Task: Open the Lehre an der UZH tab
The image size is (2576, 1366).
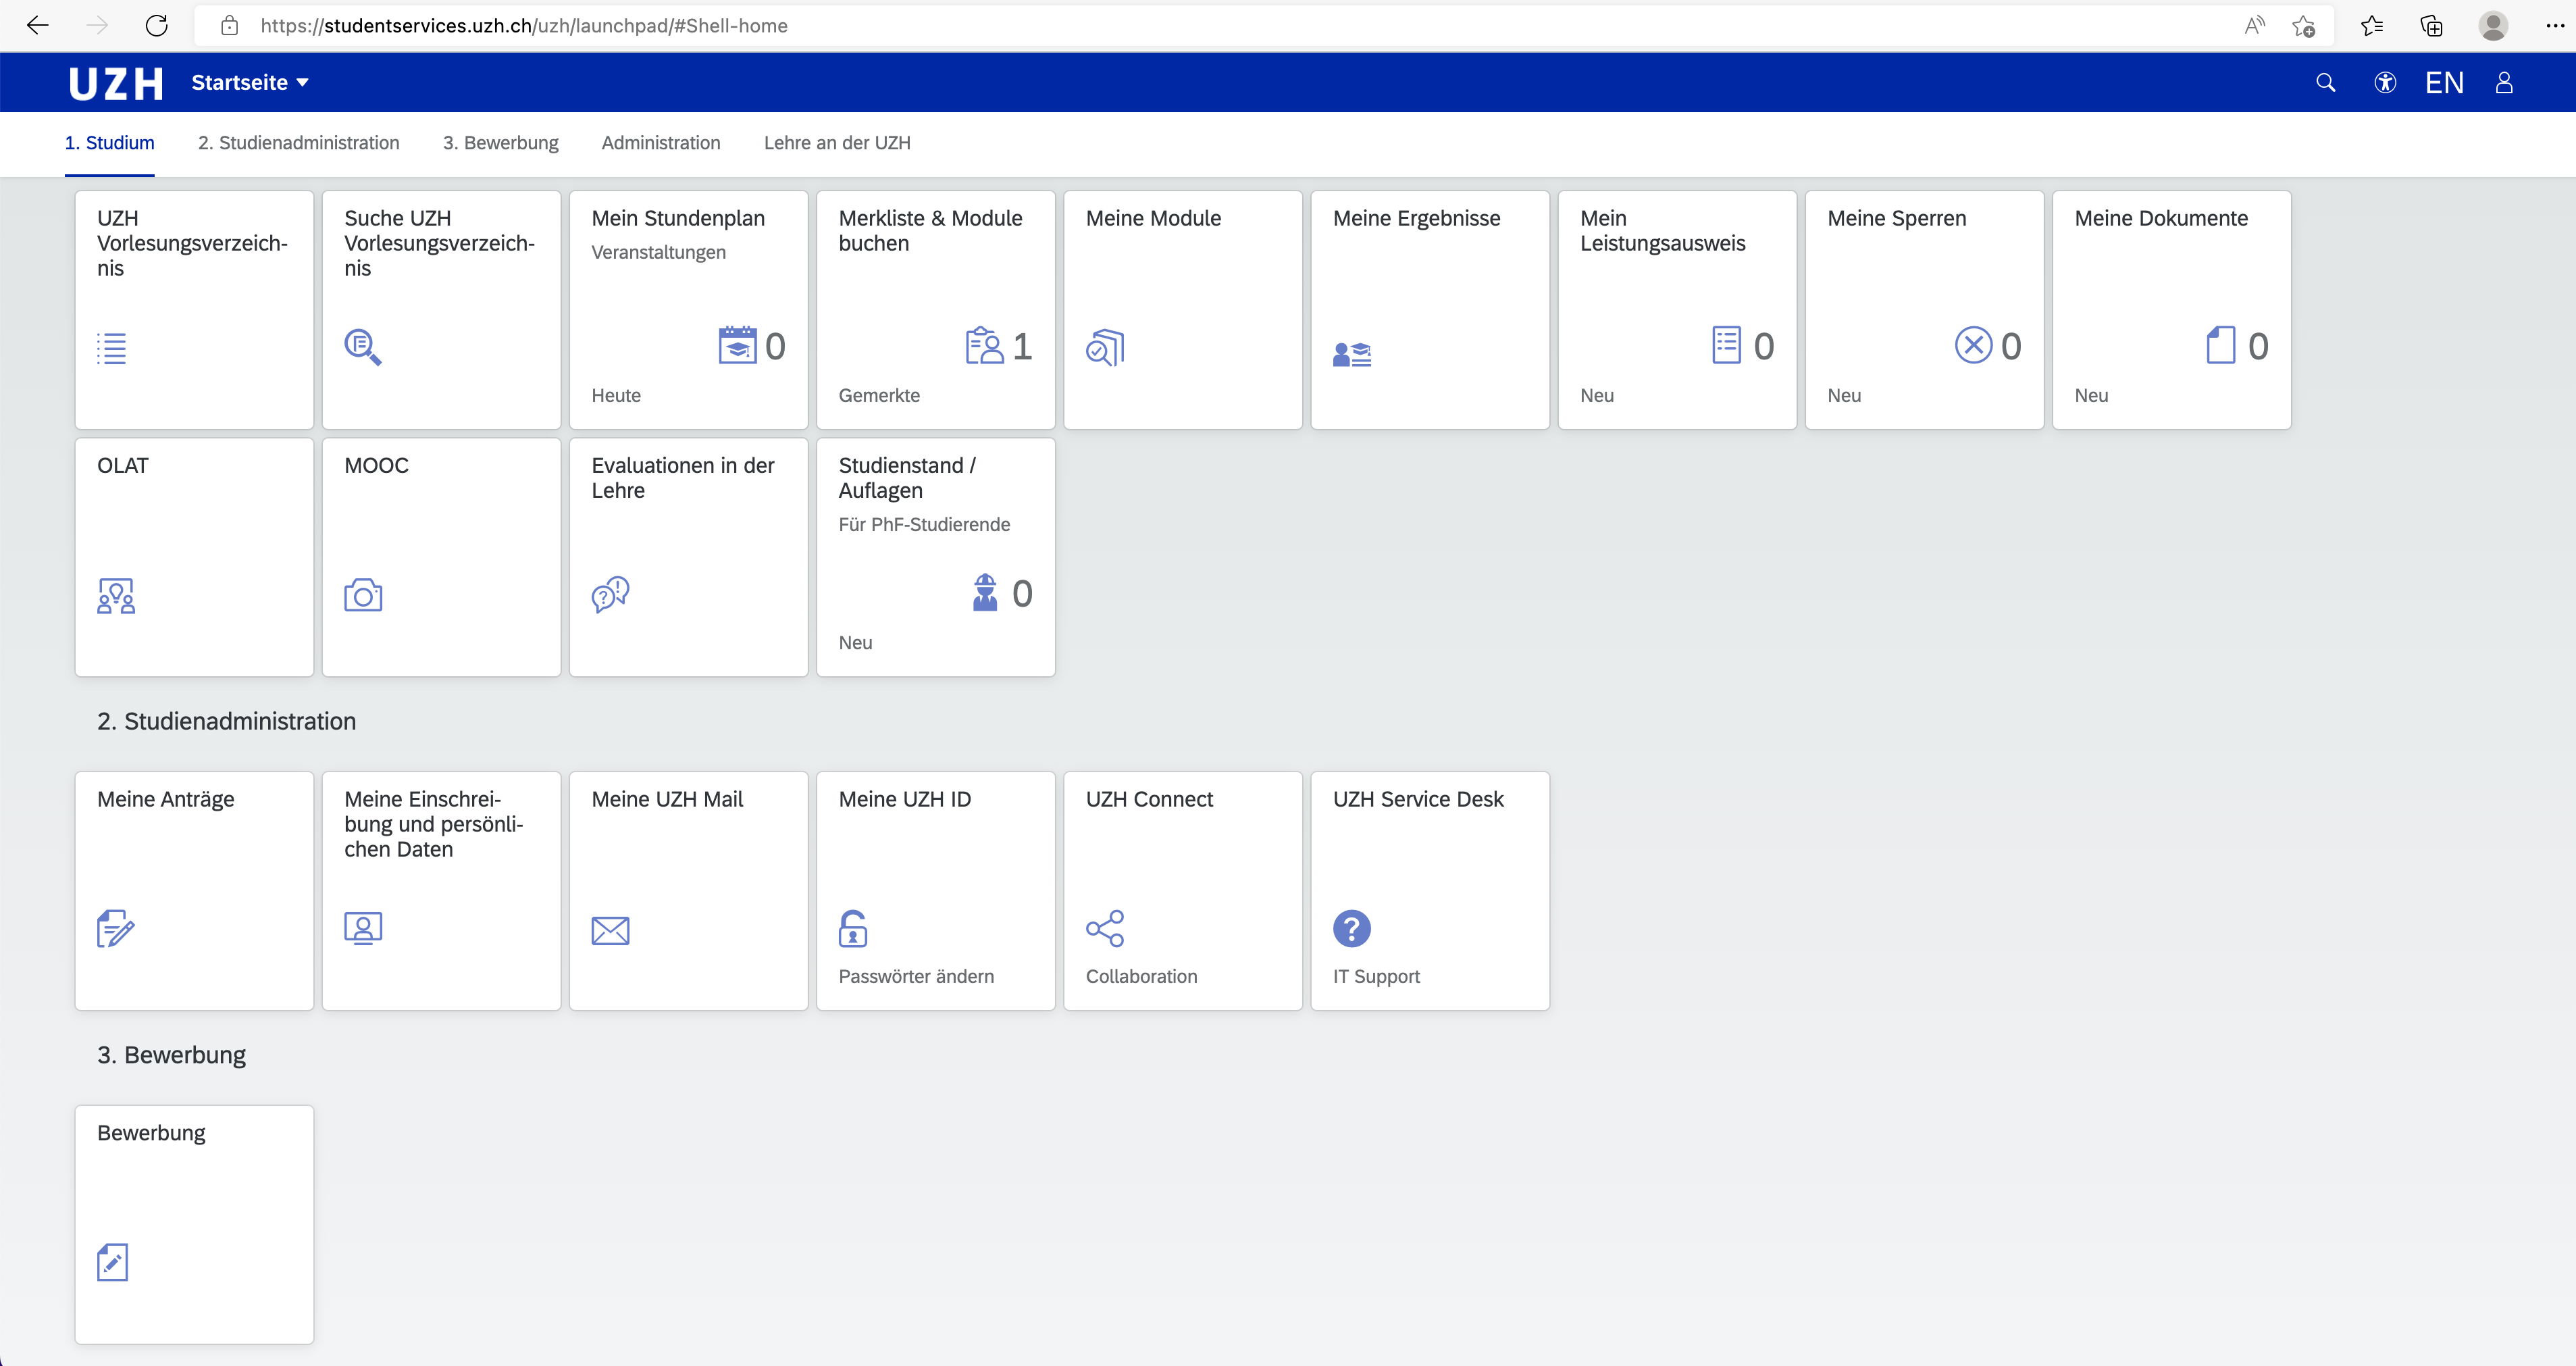Action: point(837,143)
